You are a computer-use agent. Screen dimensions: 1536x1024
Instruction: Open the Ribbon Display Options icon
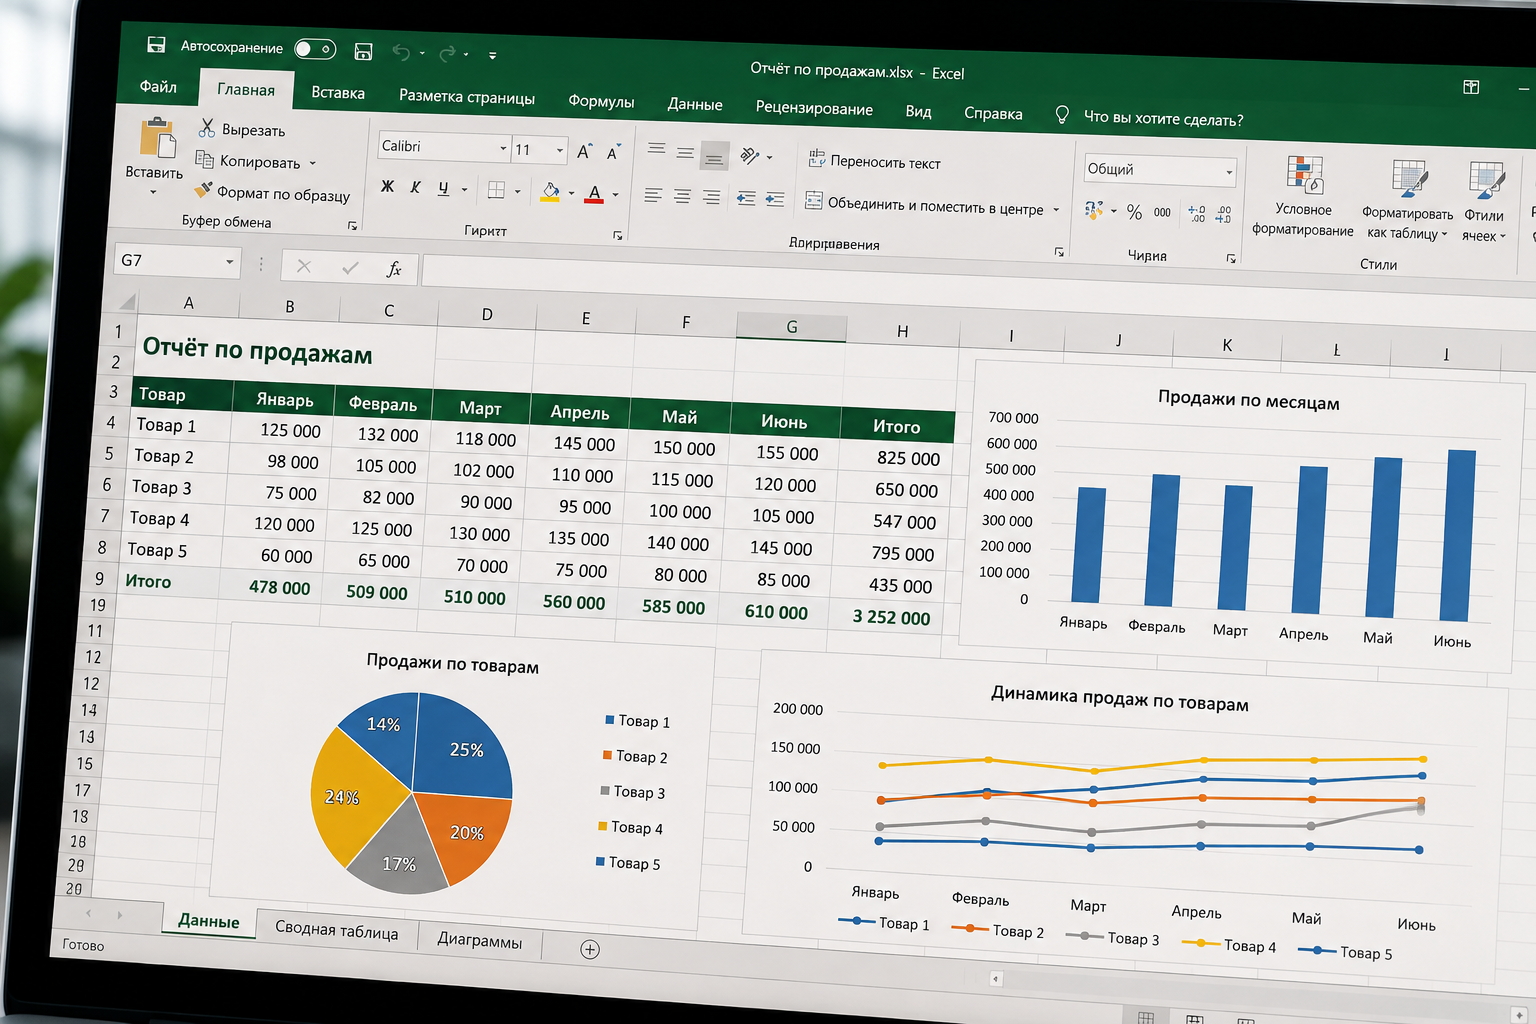[x=1471, y=87]
